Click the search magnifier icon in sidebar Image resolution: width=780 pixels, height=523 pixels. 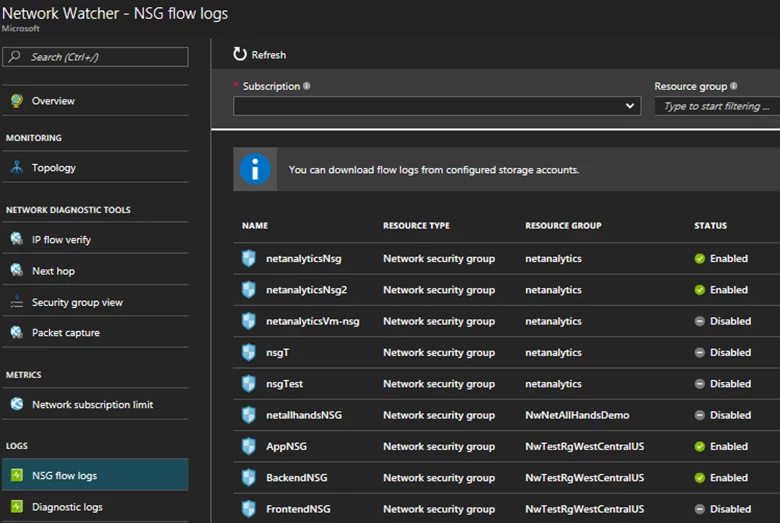[15, 56]
